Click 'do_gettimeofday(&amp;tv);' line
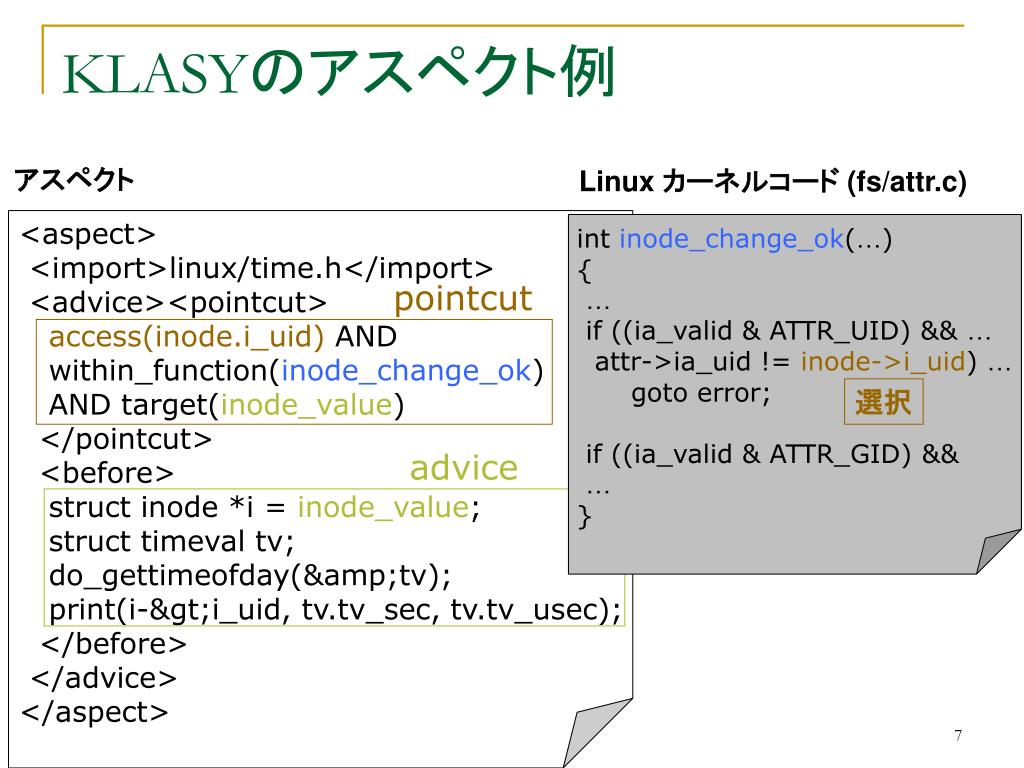Screen dimensions: 1024x768 250,576
